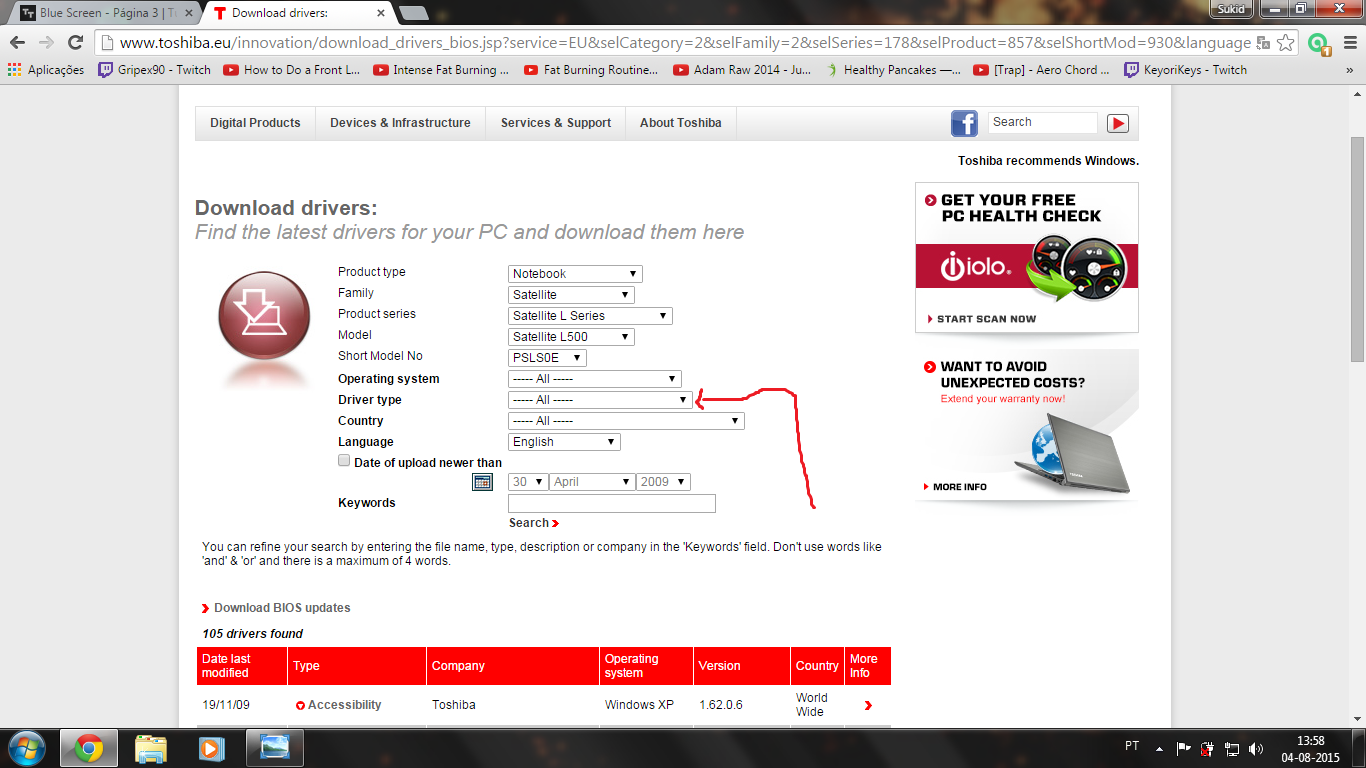1366x768 pixels.
Task: Click the browser forward arrow
Action: 46,43
